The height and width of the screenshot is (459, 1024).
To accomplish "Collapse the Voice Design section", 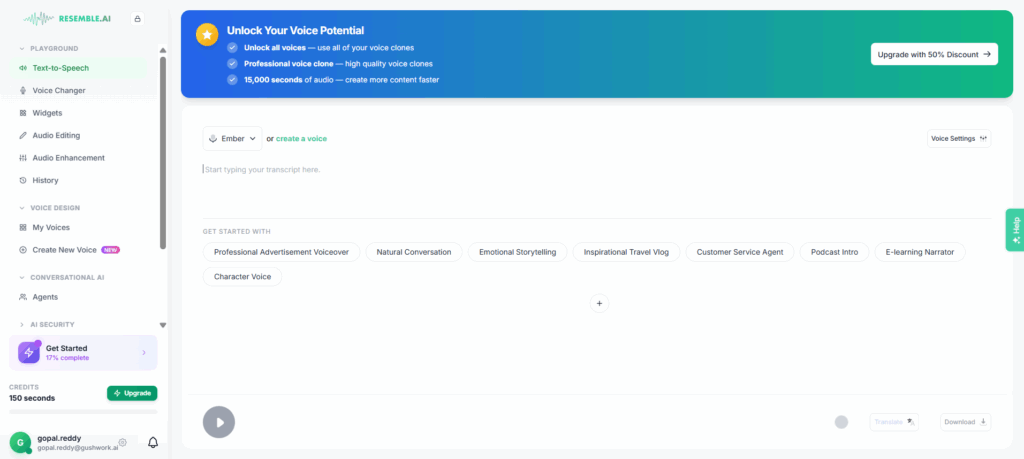I will point(22,208).
